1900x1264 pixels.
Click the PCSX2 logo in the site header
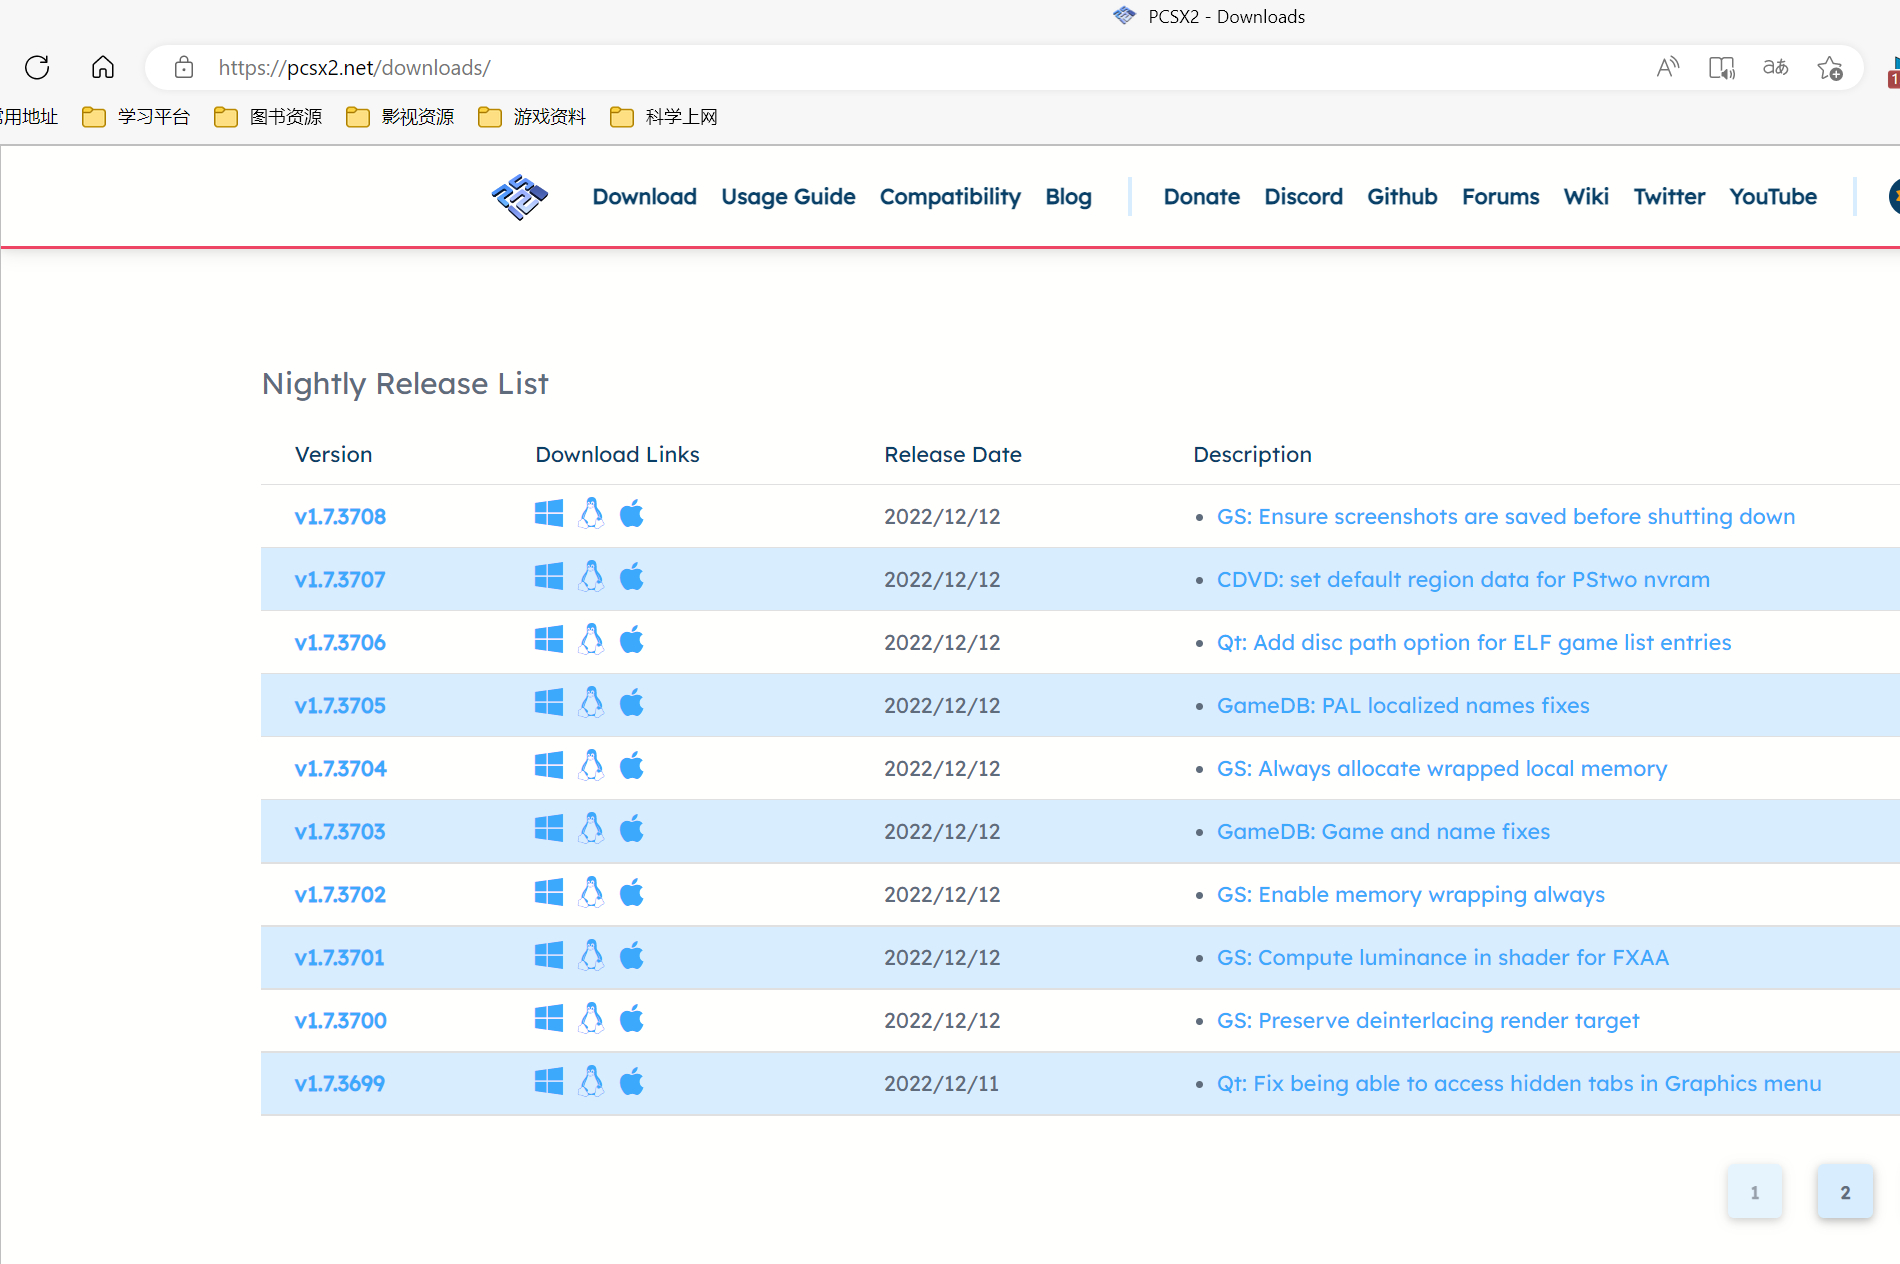point(520,197)
